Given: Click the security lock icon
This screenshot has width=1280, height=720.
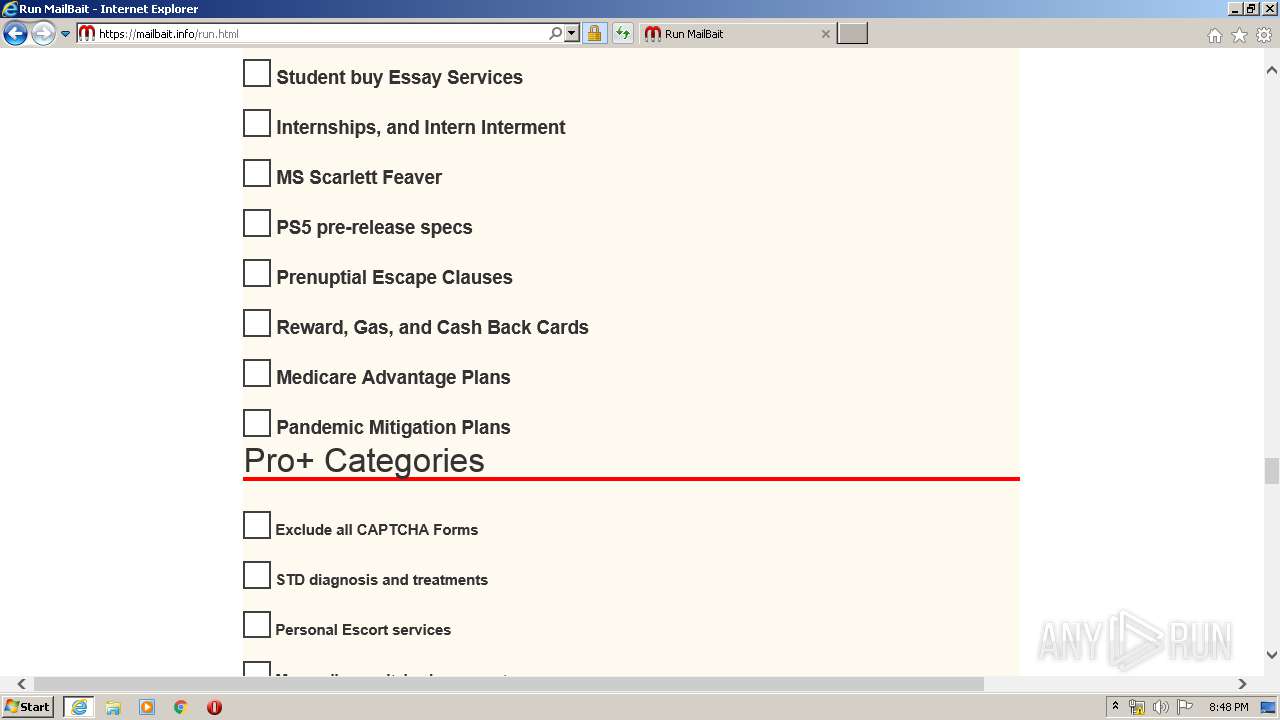Looking at the screenshot, I should click(x=594, y=34).
